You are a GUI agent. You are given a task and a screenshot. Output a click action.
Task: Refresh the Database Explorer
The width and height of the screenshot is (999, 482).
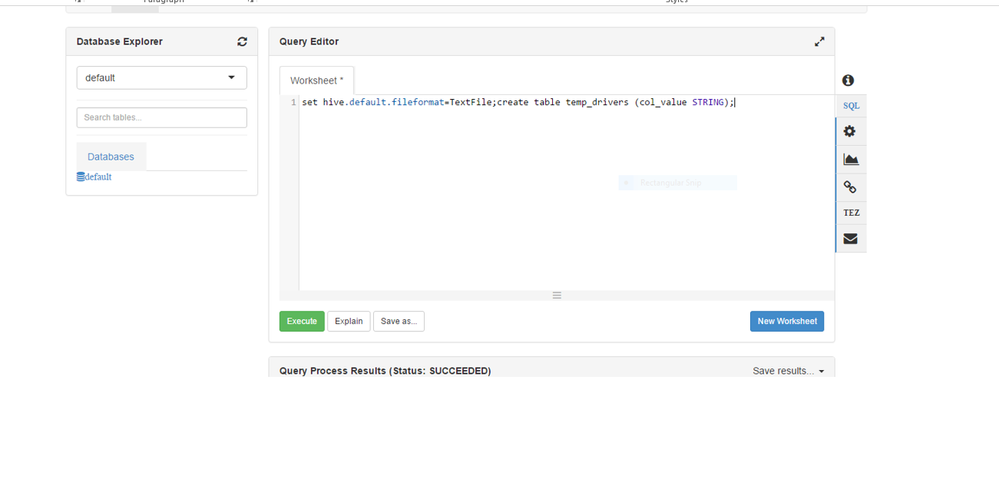pyautogui.click(x=242, y=41)
